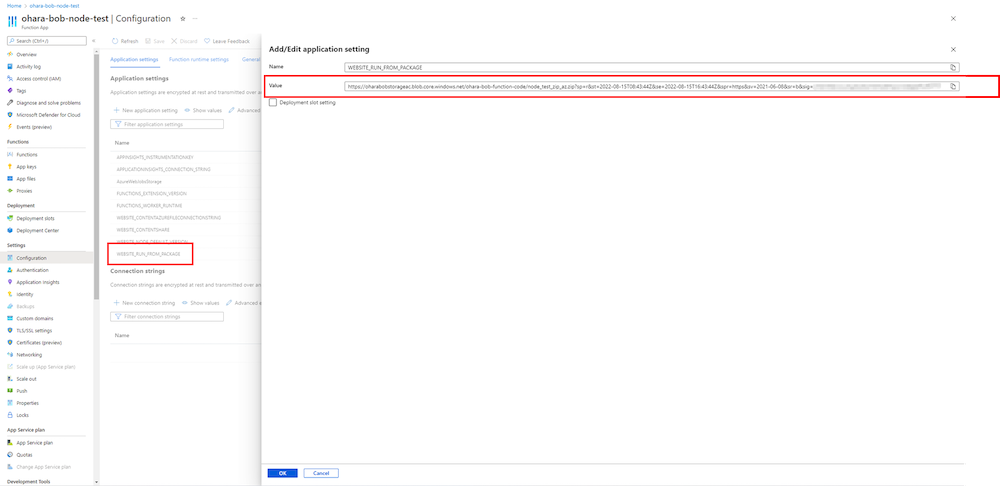
Task: Open Authentication settings
Action: (x=32, y=270)
